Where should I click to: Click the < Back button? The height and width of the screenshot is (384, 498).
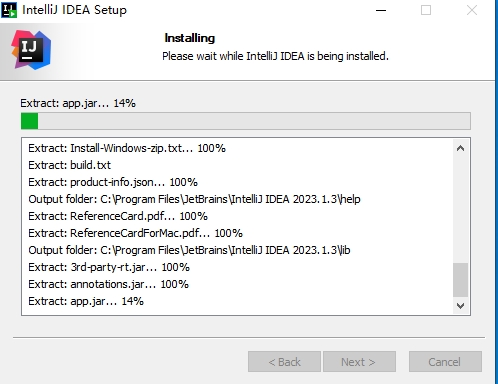284,362
